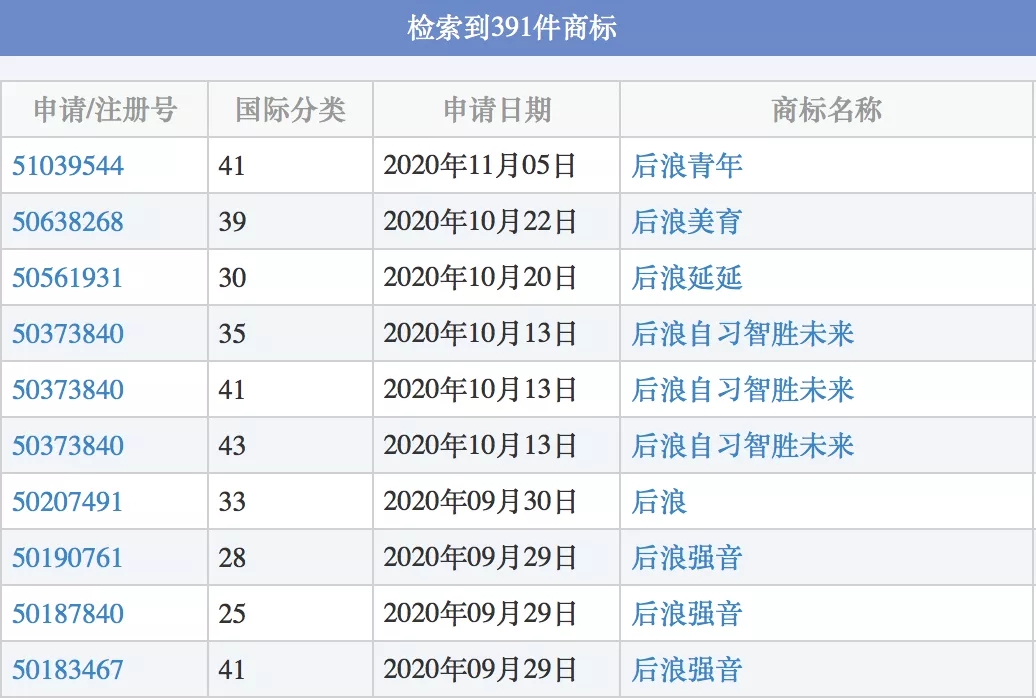This screenshot has width=1036, height=698.
Task: Open number 50373840 in class 35 row
Action: pyautogui.click(x=67, y=334)
